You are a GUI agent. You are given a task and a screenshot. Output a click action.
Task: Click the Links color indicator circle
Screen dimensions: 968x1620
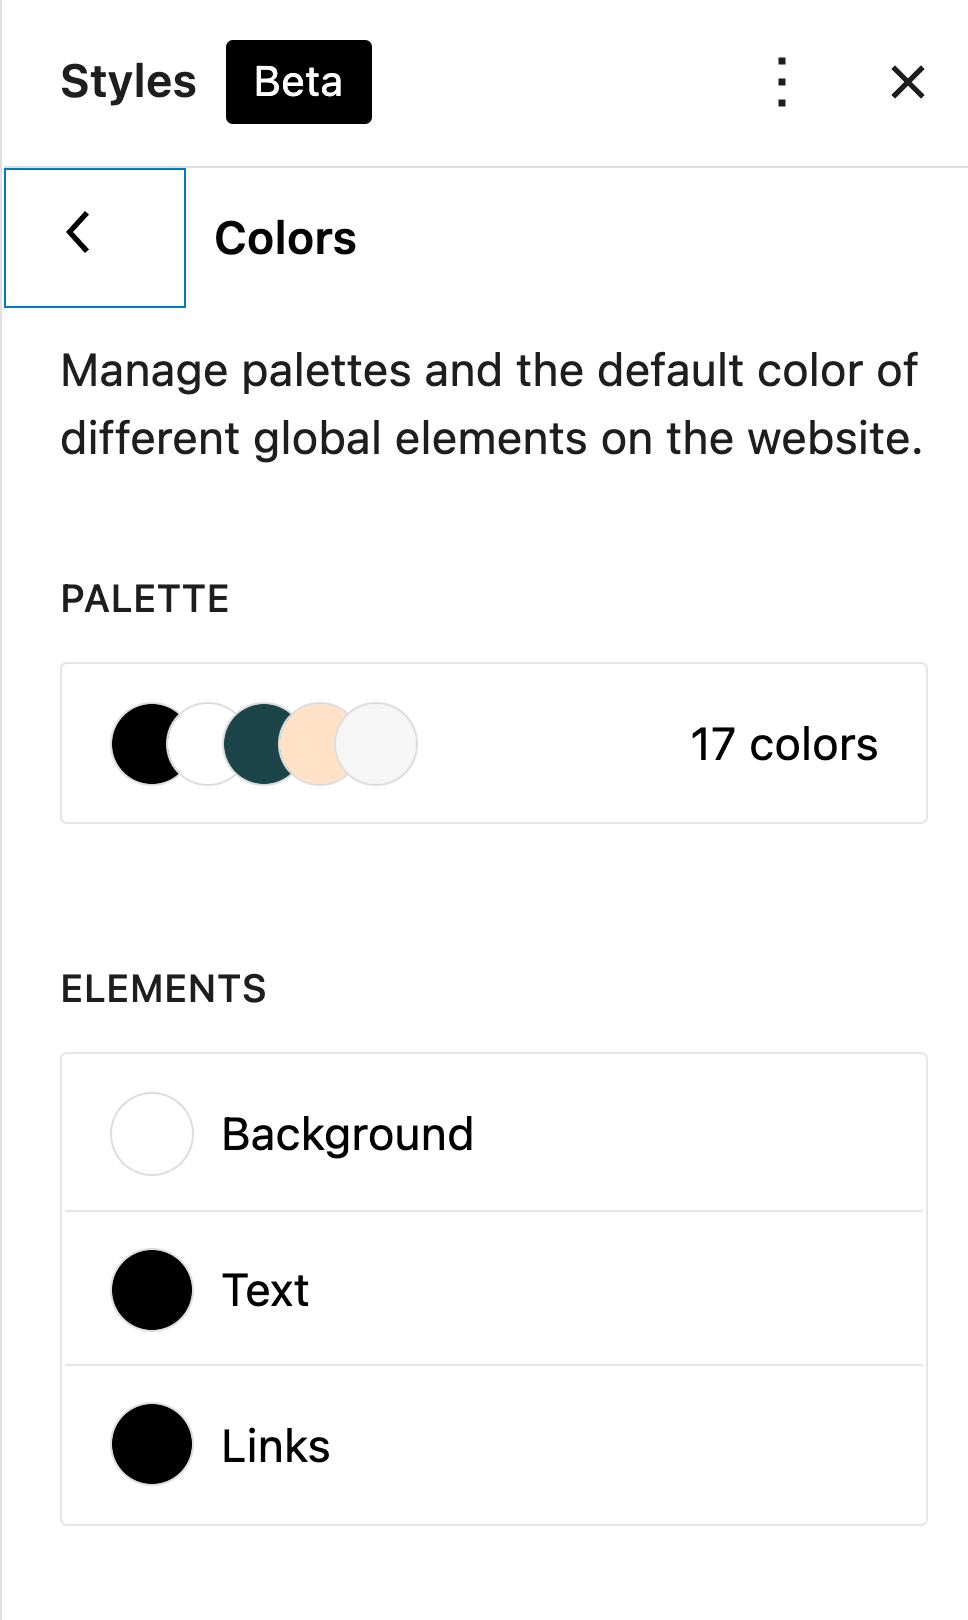click(152, 1445)
